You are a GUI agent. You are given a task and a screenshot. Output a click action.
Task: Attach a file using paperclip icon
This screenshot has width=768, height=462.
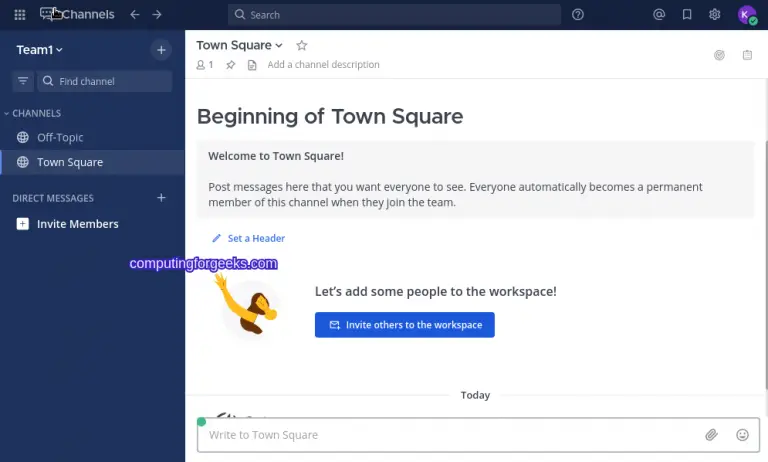pyautogui.click(x=711, y=435)
